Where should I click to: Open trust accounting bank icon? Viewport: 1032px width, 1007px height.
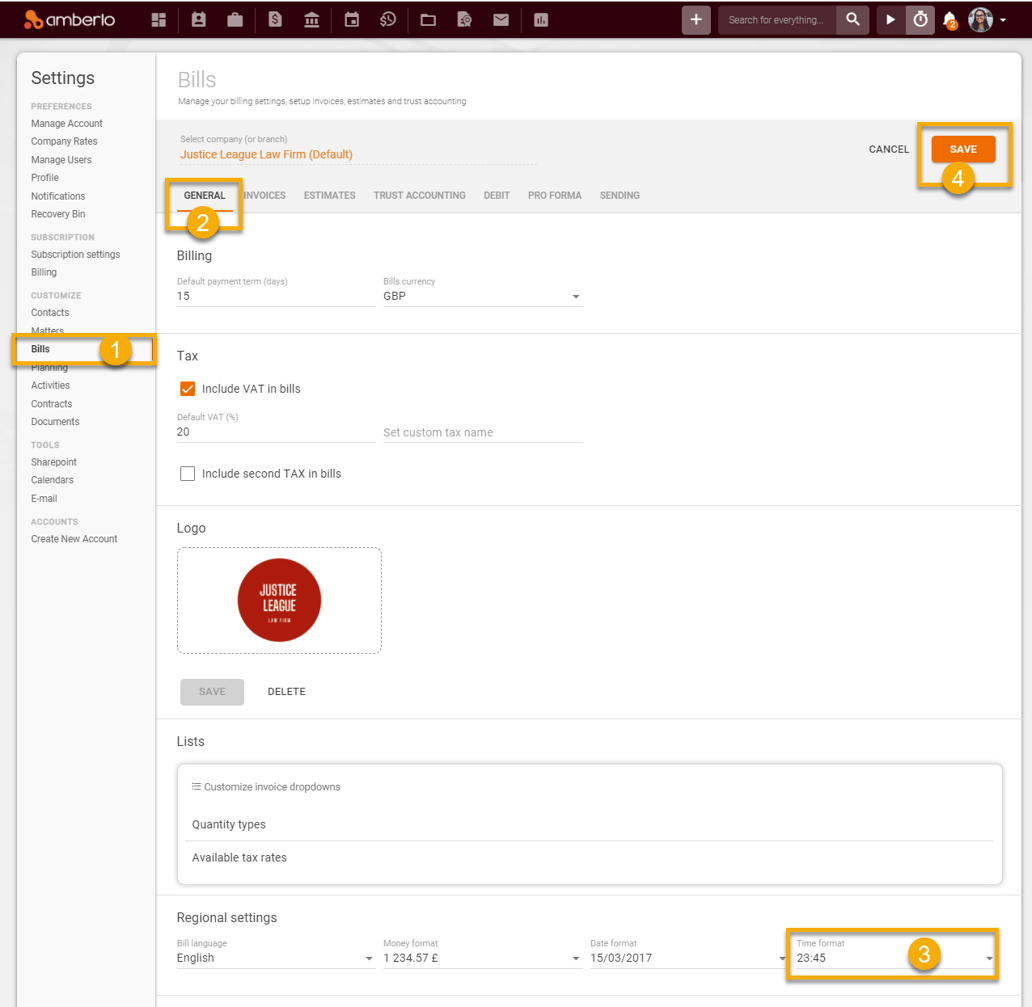tap(312, 20)
